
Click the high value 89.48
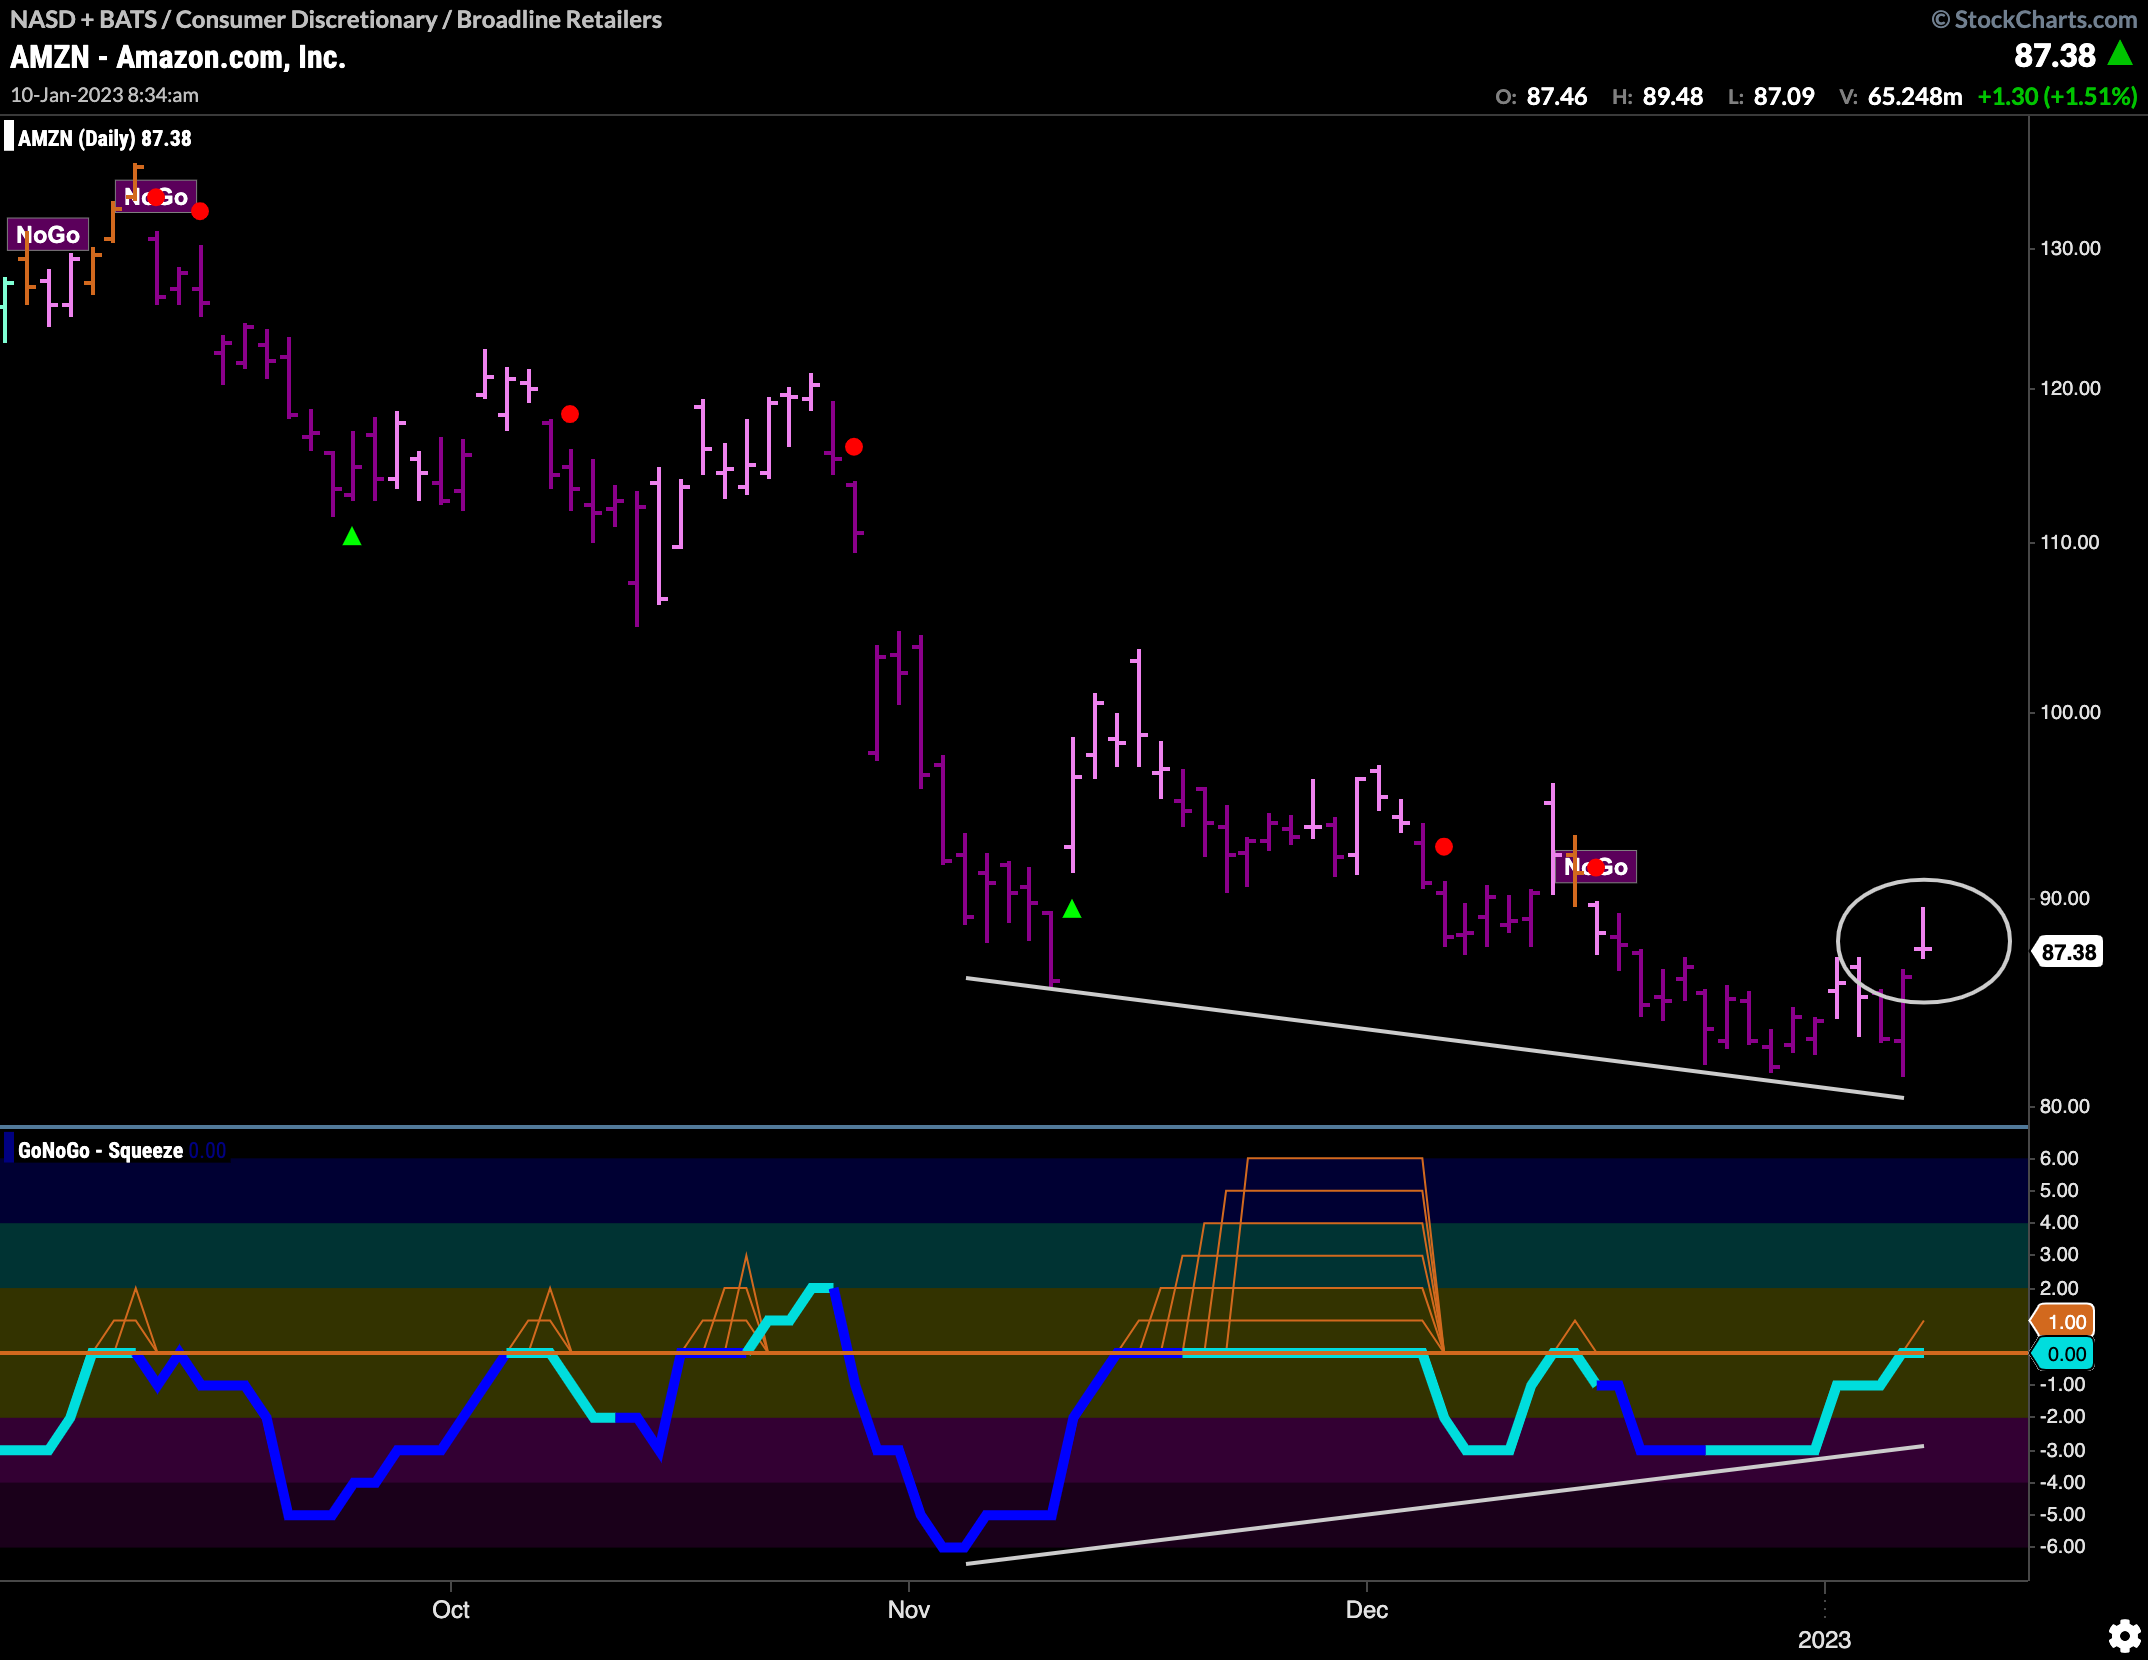pos(1672,96)
